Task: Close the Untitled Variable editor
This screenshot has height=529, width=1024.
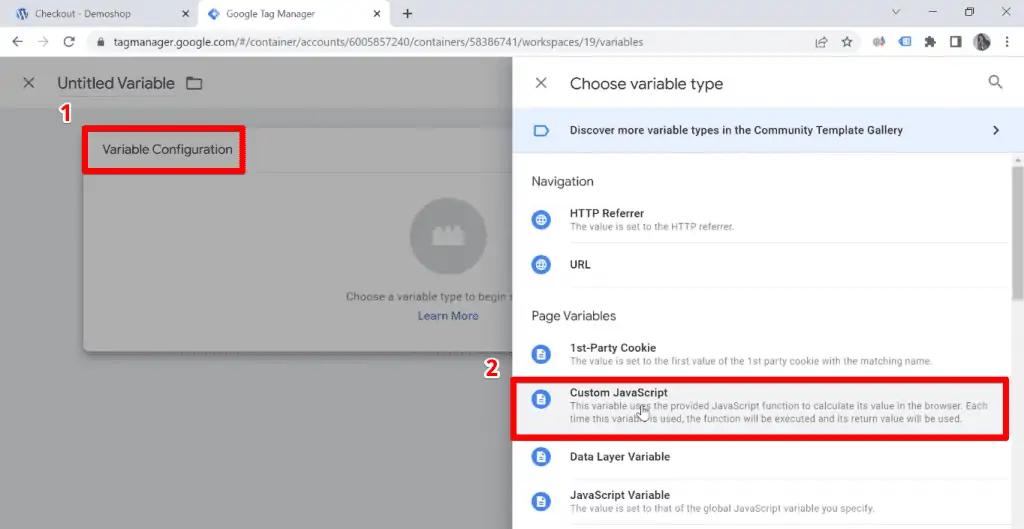Action: click(29, 83)
